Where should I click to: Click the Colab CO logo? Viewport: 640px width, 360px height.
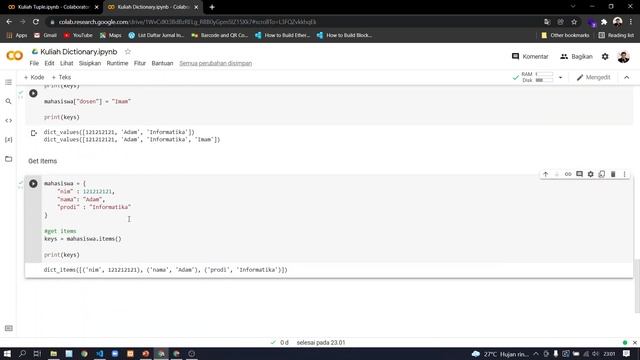pos(15,56)
